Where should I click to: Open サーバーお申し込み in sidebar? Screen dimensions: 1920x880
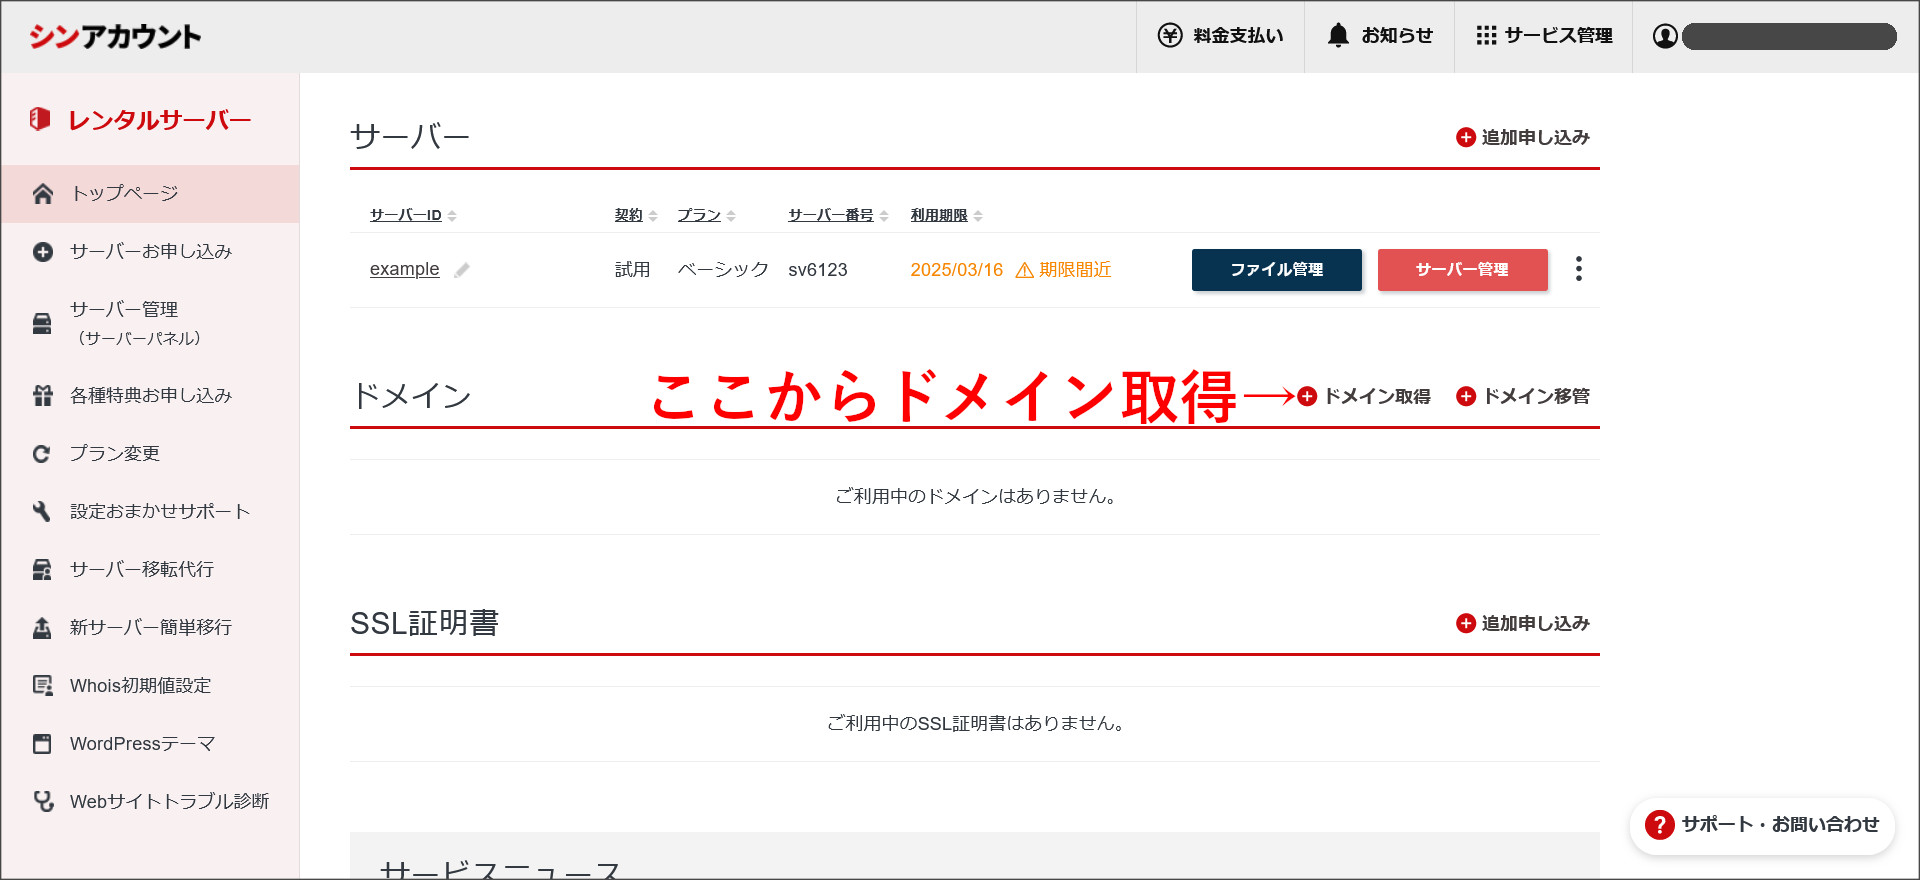(150, 252)
